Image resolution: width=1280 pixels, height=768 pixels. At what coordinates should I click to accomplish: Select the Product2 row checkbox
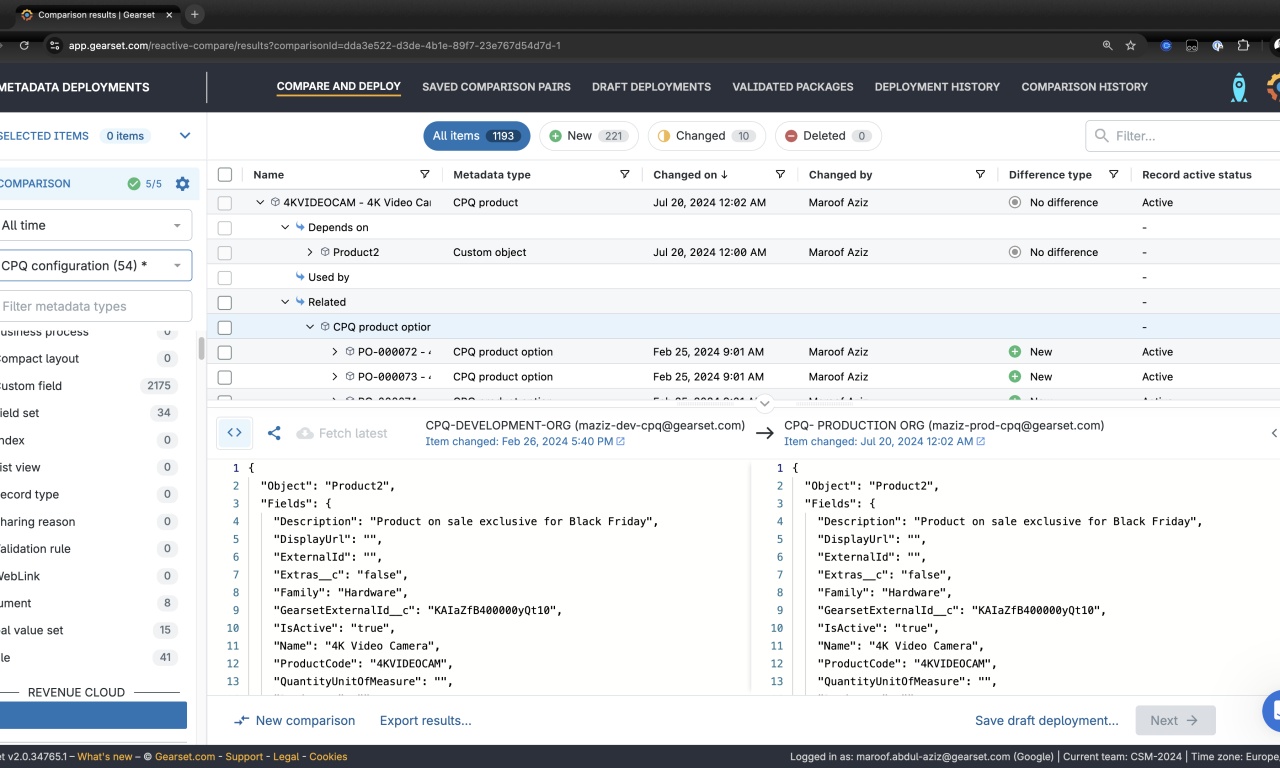tap(225, 253)
